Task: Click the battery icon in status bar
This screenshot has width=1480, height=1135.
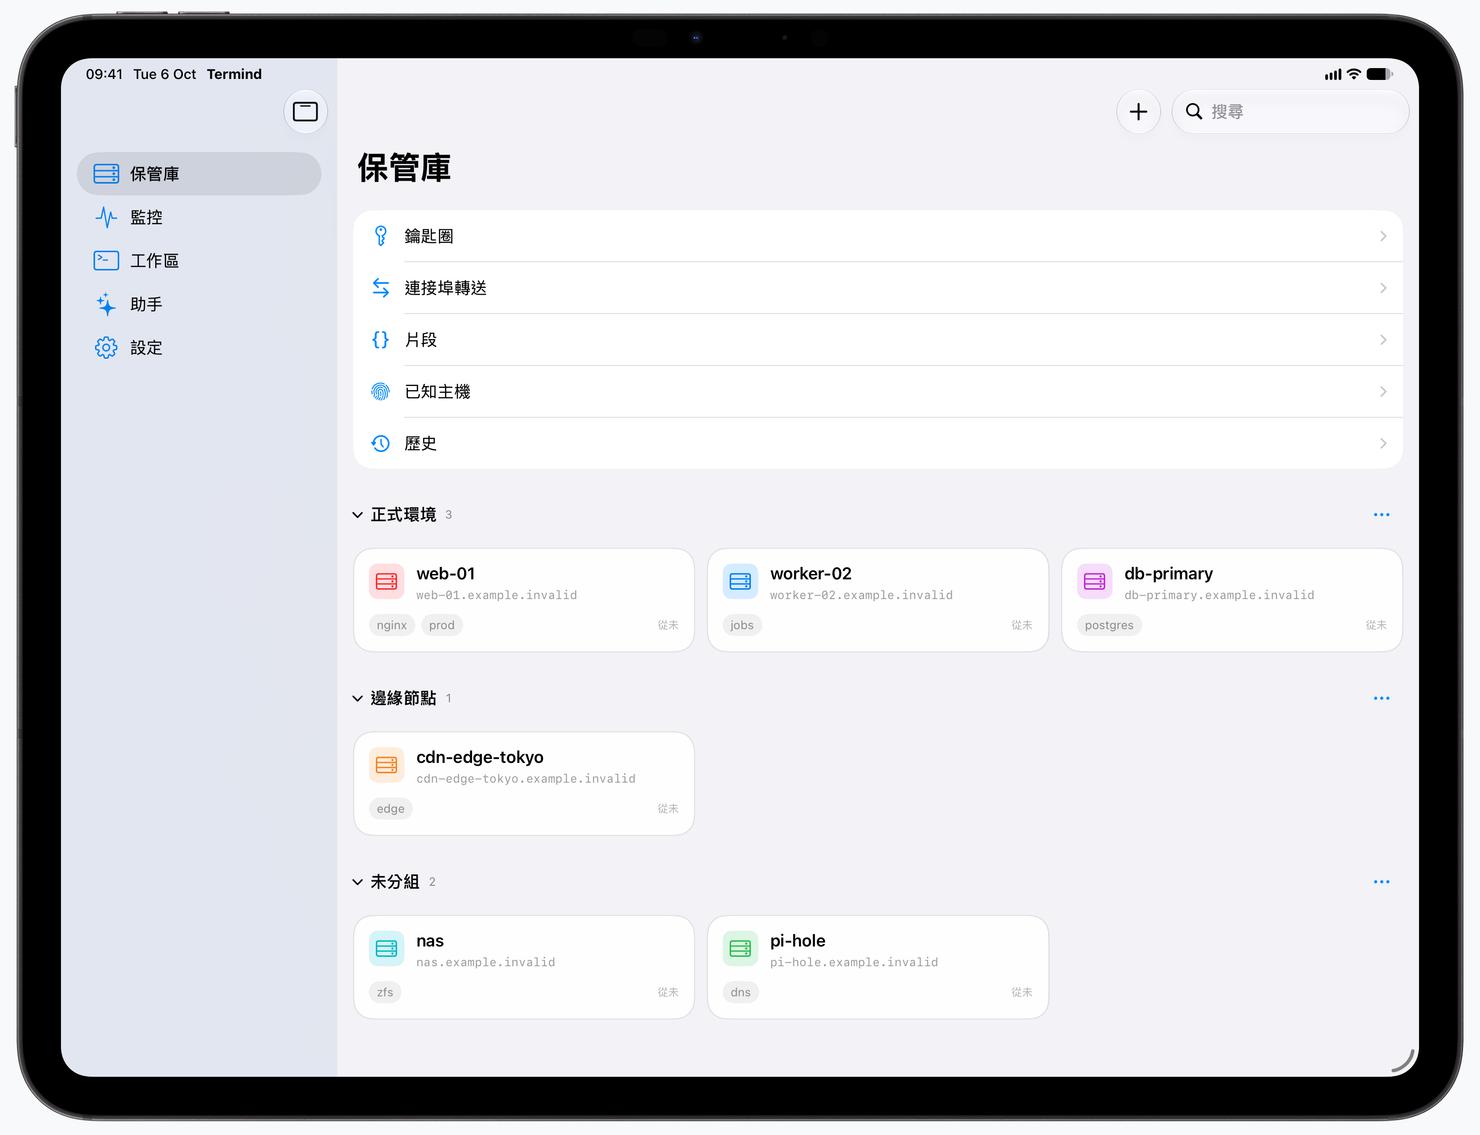Action: [1380, 74]
